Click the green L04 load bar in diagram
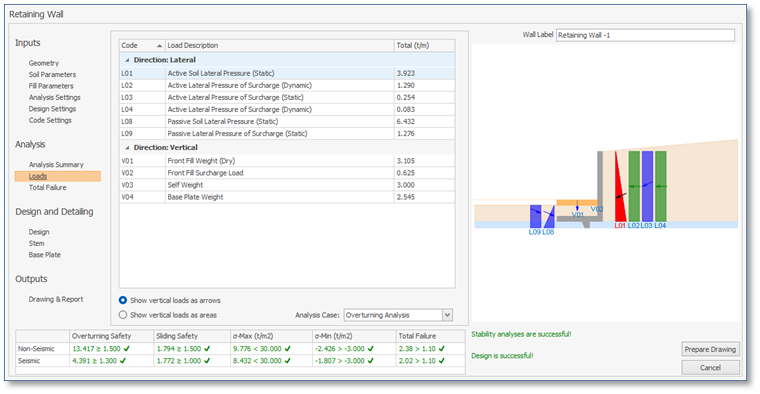760x394 pixels. point(661,187)
